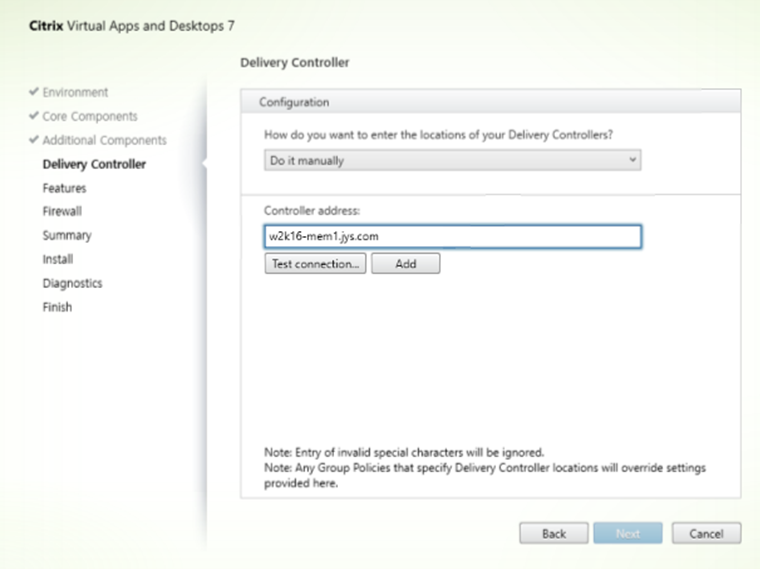Click the note about invalid special characters
The image size is (760, 569).
(x=404, y=452)
